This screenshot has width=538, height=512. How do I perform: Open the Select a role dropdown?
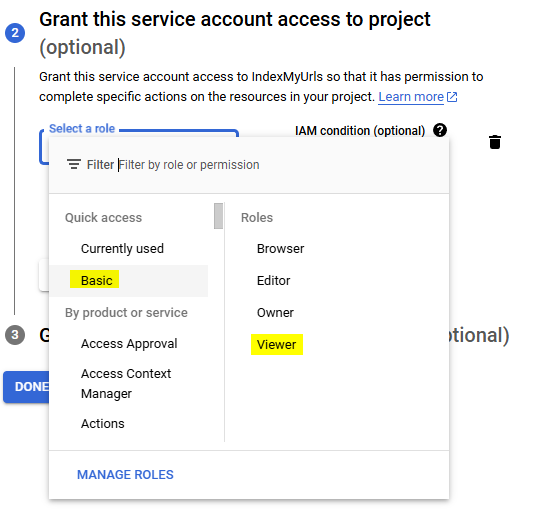point(139,147)
